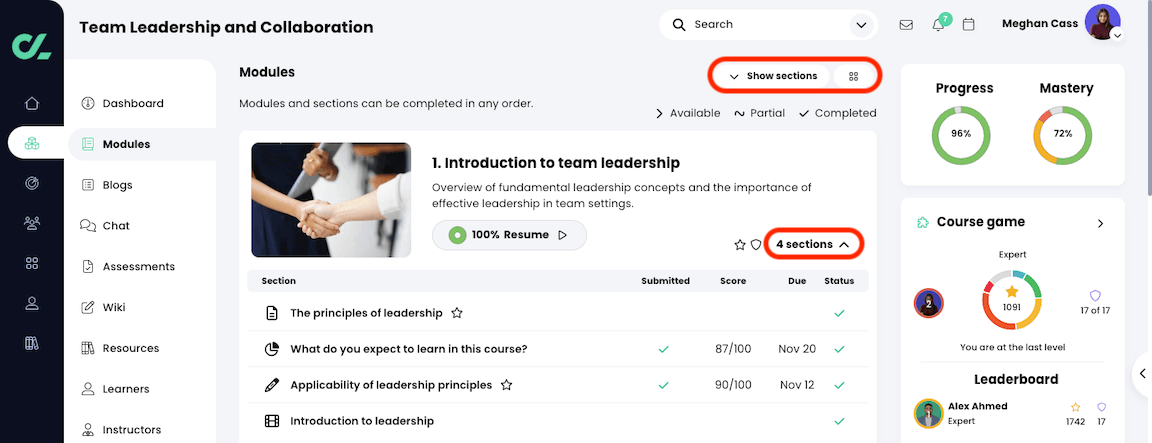
Task: Open the mail envelope icon in header
Action: click(906, 25)
